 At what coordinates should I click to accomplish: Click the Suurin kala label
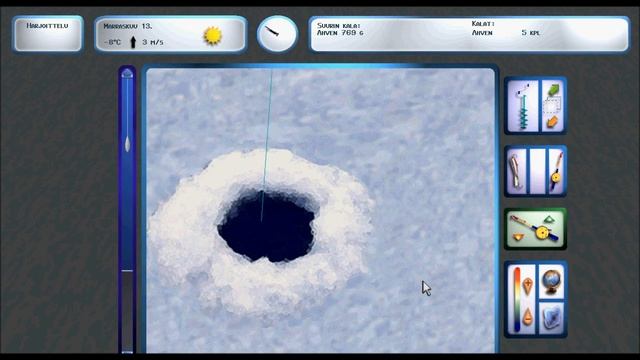[339, 26]
